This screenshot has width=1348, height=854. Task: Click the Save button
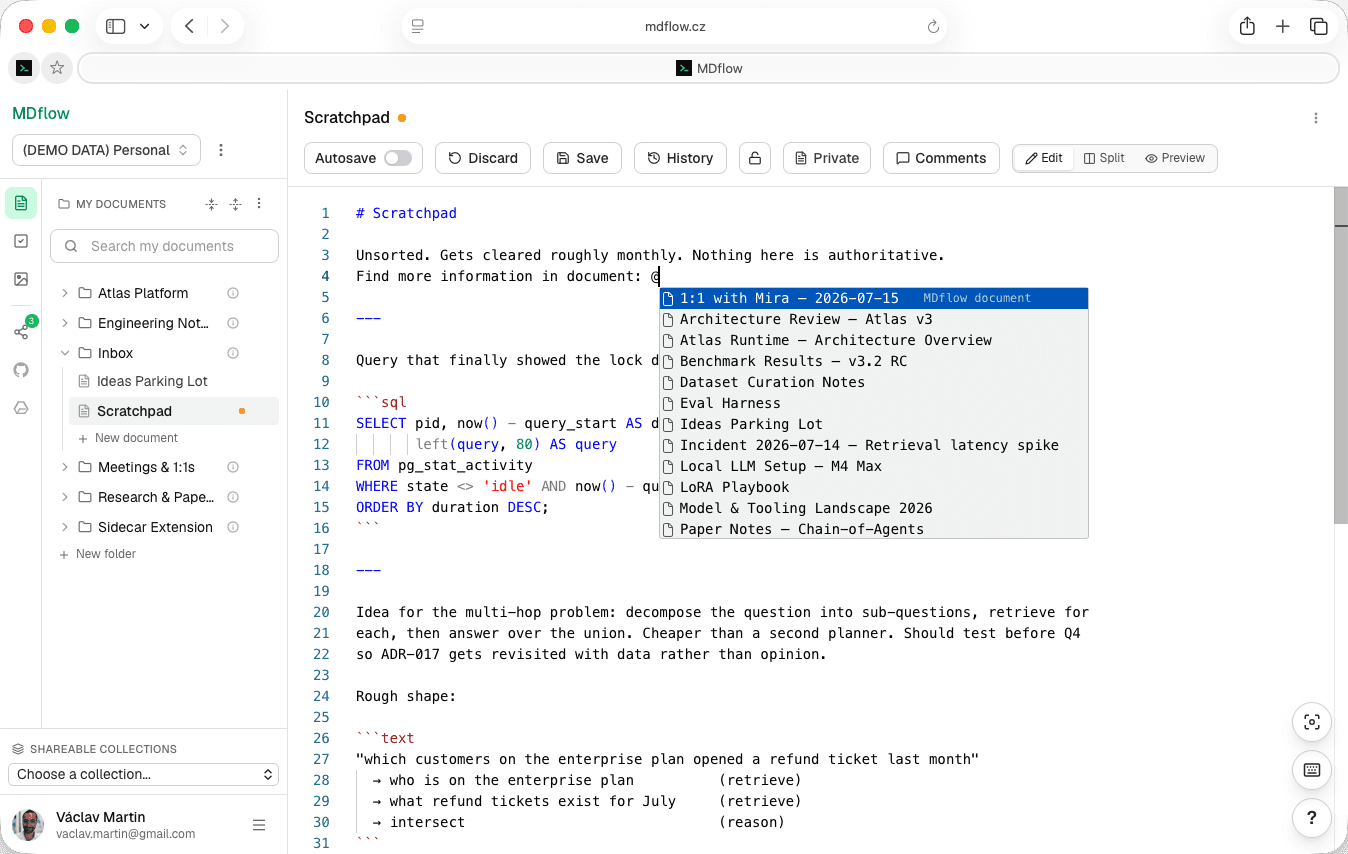tap(582, 158)
